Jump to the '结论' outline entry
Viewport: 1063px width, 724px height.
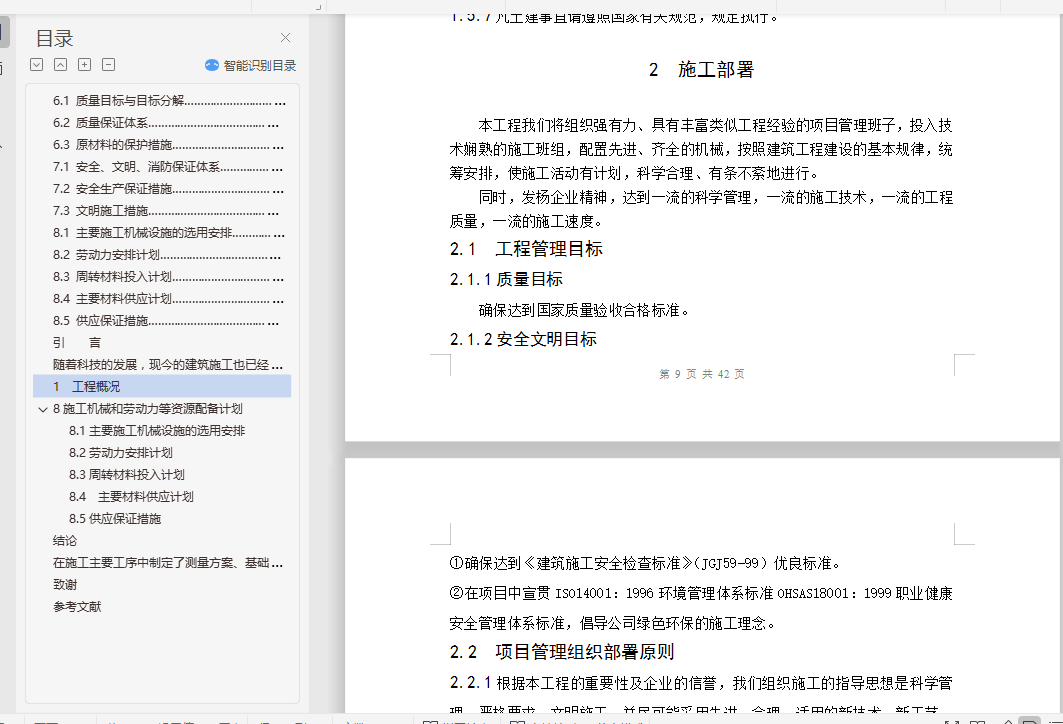point(65,541)
